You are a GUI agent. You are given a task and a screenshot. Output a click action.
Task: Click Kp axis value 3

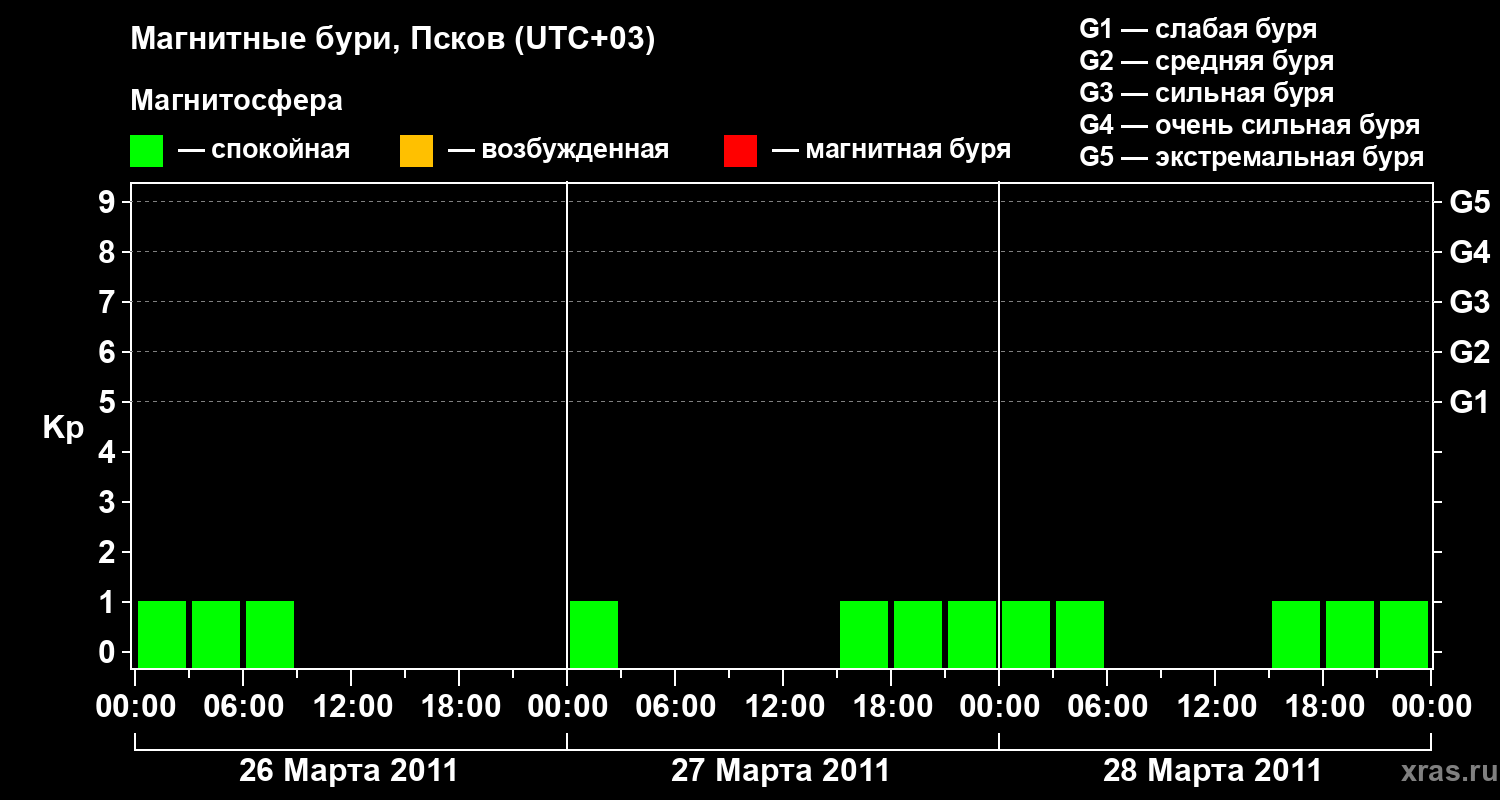tap(109, 502)
